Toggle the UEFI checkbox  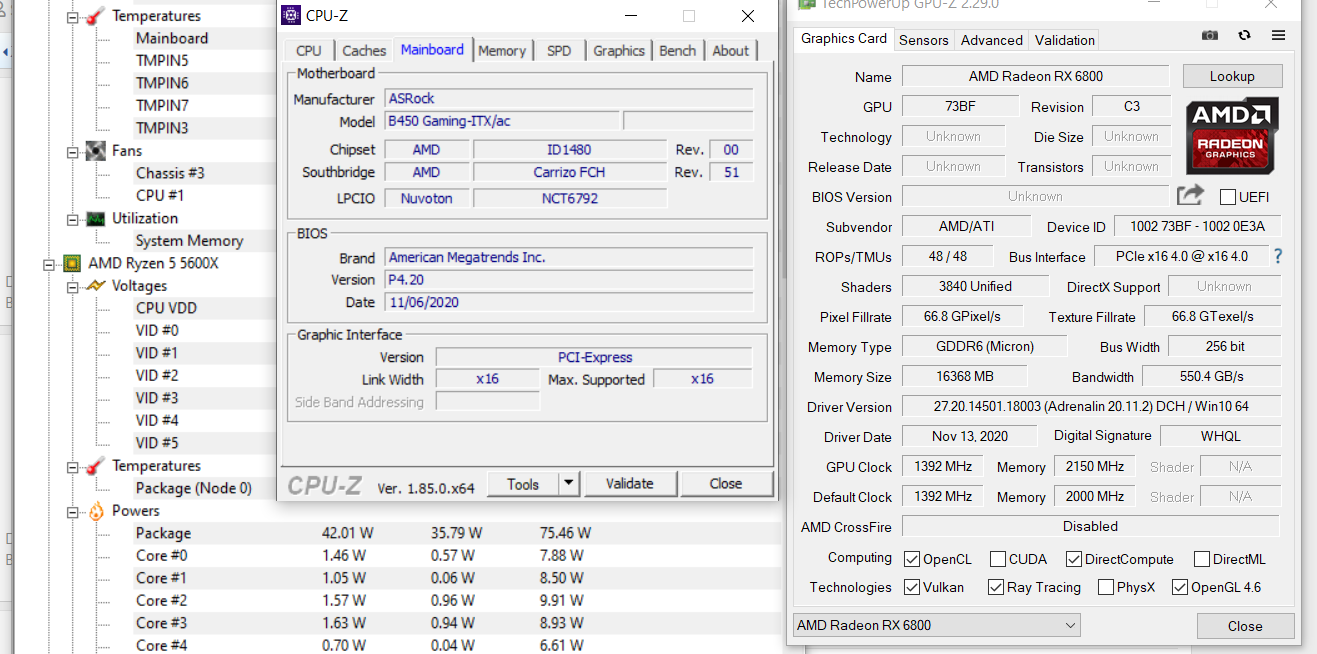pos(1228,197)
